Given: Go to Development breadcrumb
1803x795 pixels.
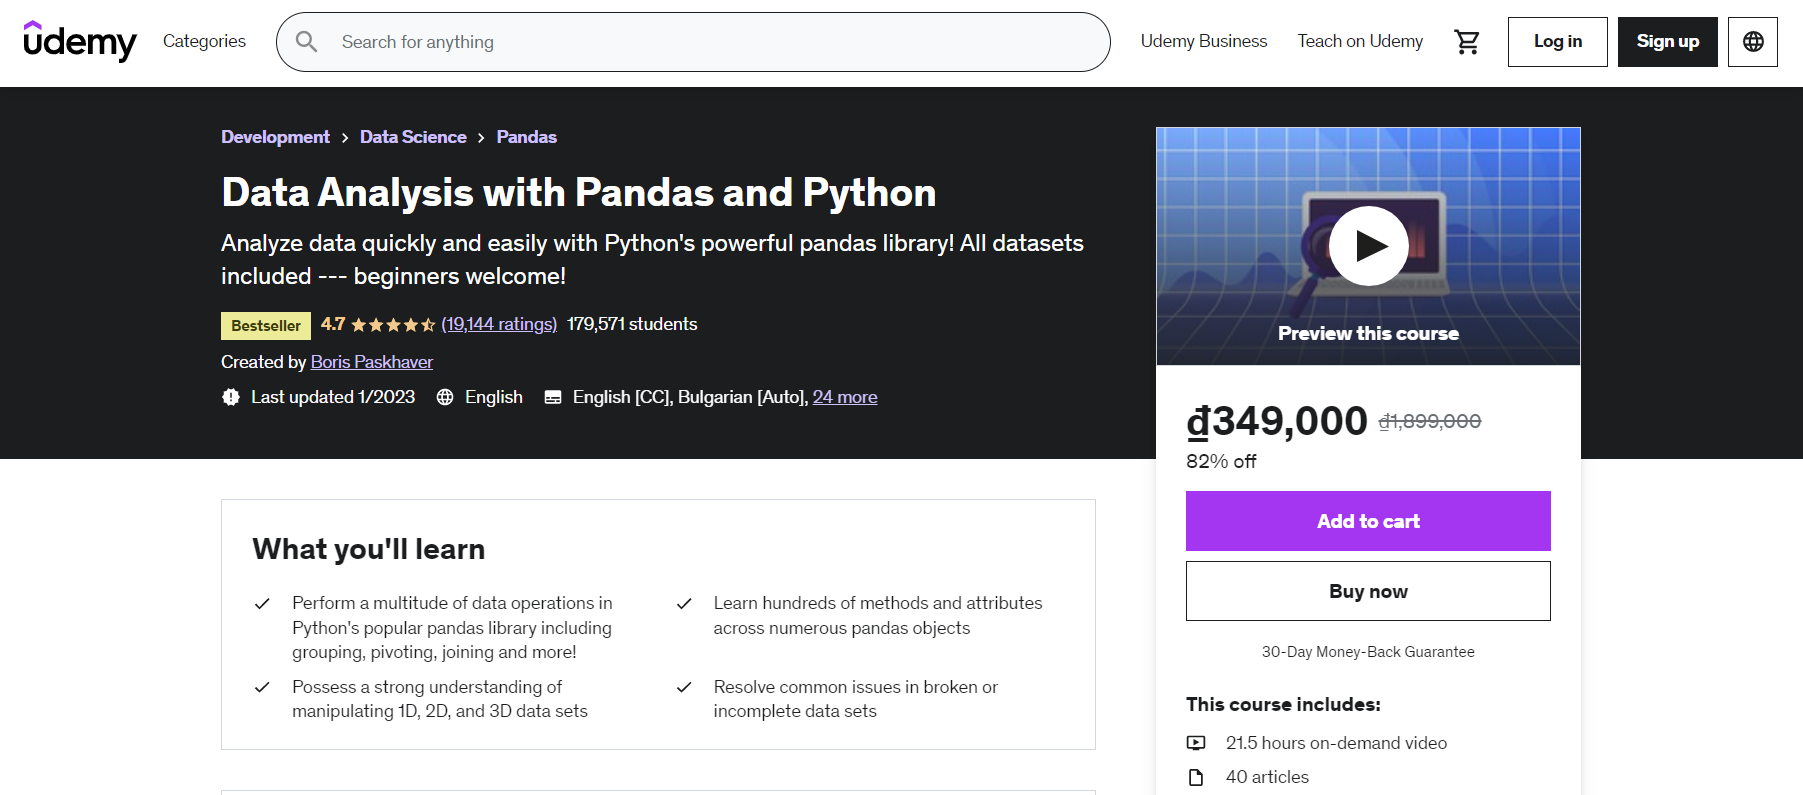Looking at the screenshot, I should point(275,137).
